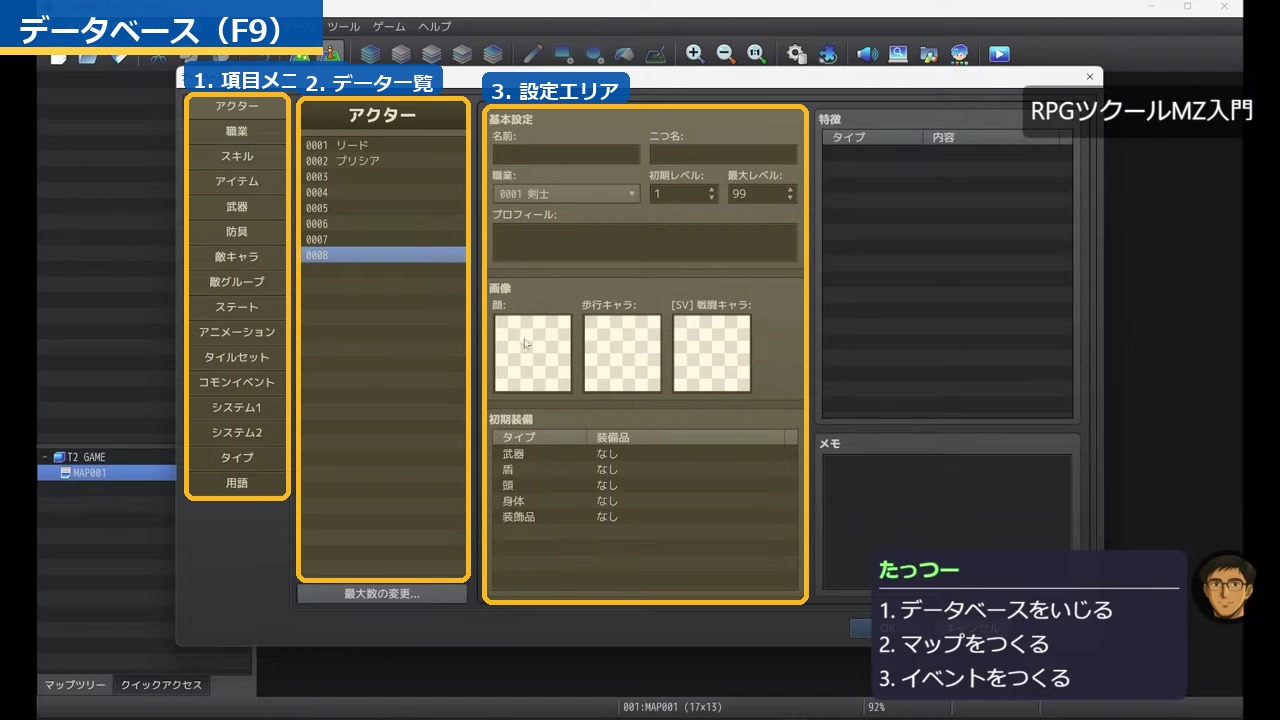1280x720 pixels.
Task: Select the コモンイベント database category
Action: [x=237, y=382]
